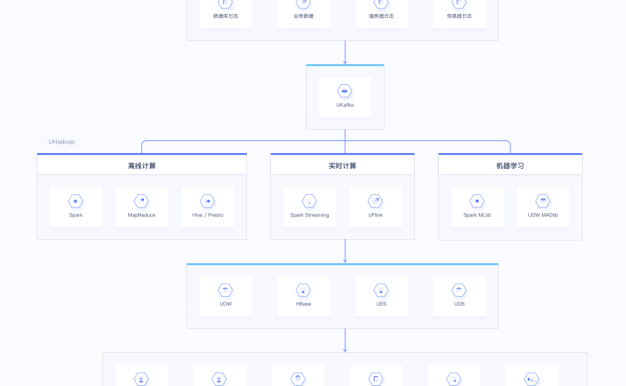
Task: Click the UKafka hexagon icon
Action: tap(345, 91)
